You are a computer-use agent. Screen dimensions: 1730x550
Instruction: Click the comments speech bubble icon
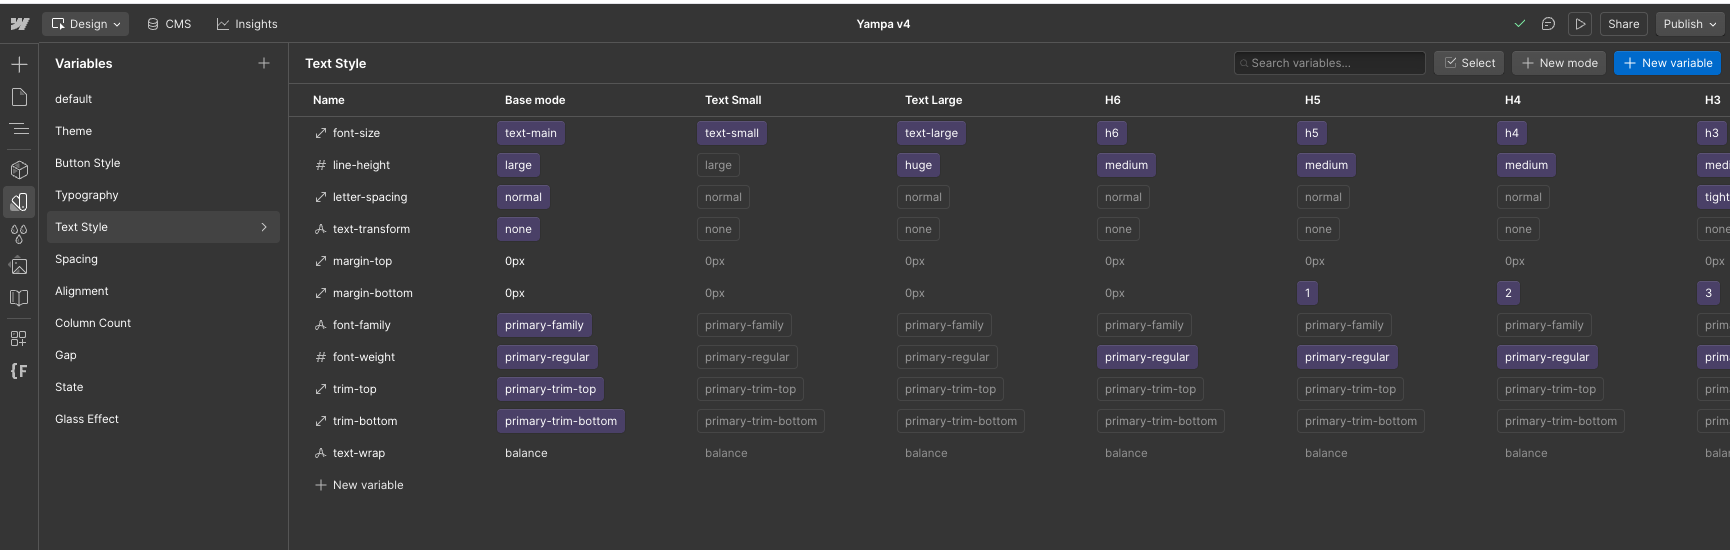(x=1548, y=24)
